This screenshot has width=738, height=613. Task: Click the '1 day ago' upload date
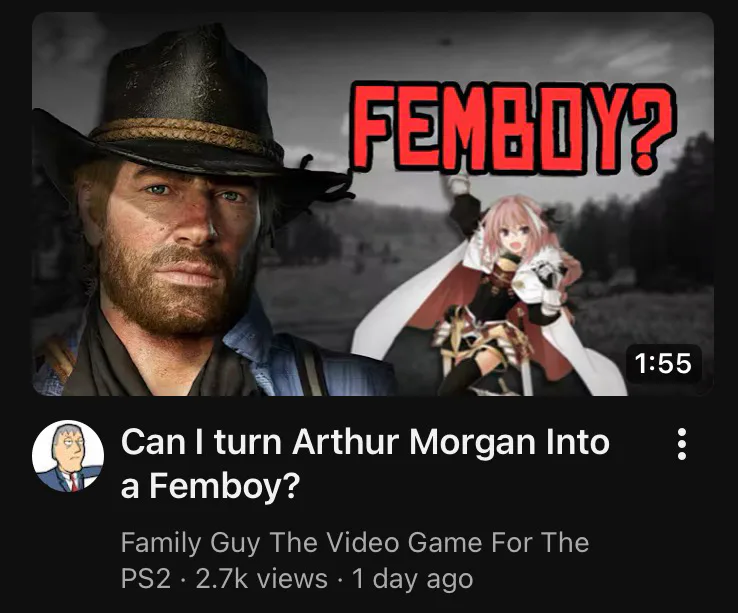(412, 579)
